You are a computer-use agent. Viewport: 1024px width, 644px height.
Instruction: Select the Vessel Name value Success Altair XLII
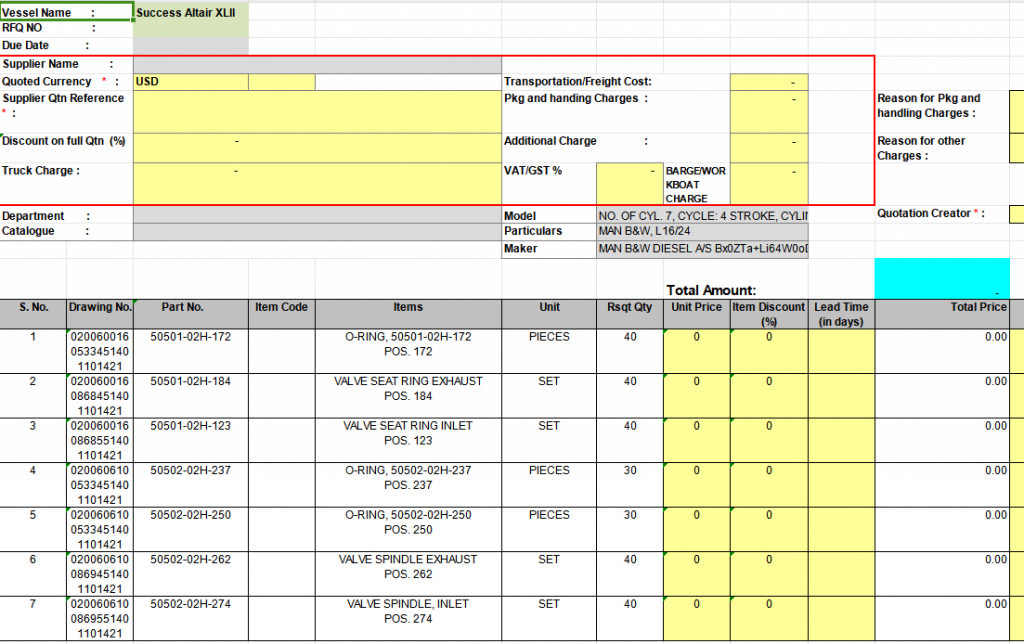coord(190,13)
